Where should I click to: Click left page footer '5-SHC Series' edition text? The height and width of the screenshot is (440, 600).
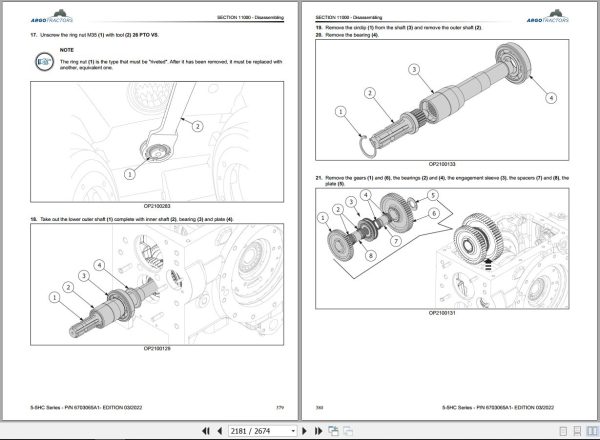86,407
